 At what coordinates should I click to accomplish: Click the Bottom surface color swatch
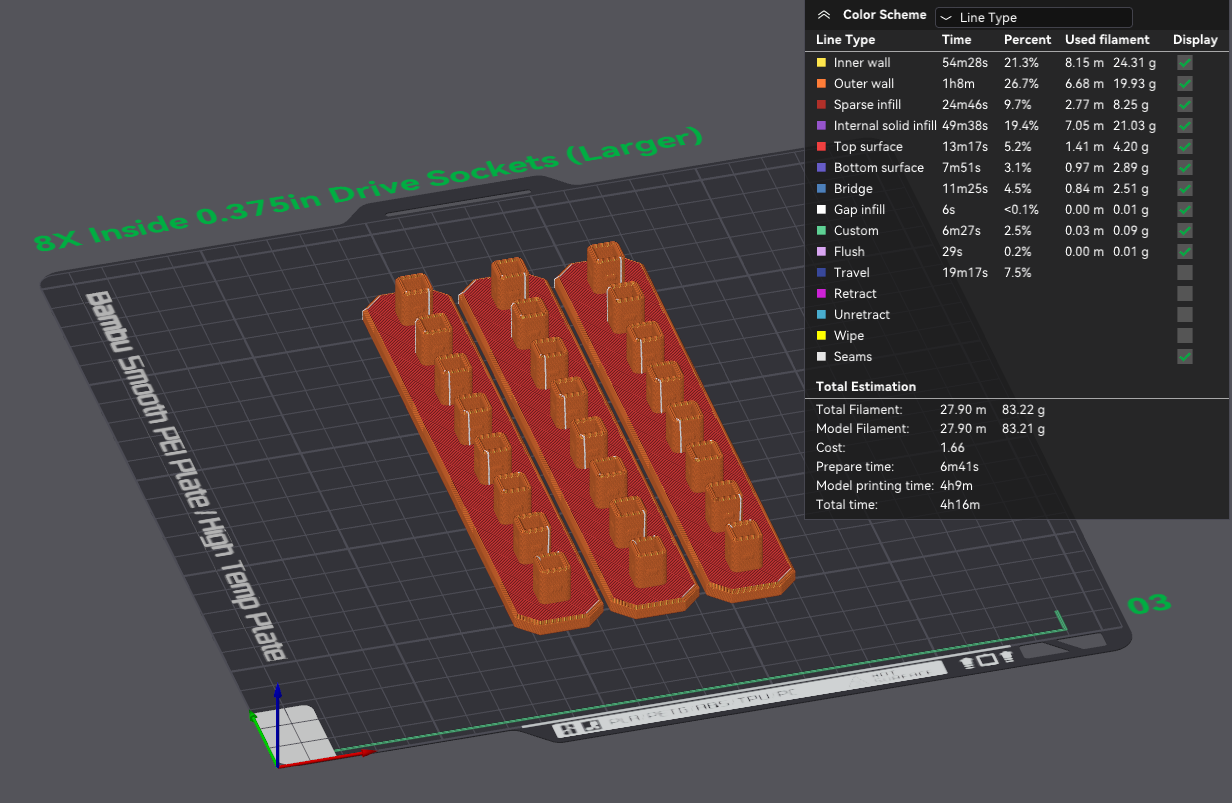coord(822,168)
